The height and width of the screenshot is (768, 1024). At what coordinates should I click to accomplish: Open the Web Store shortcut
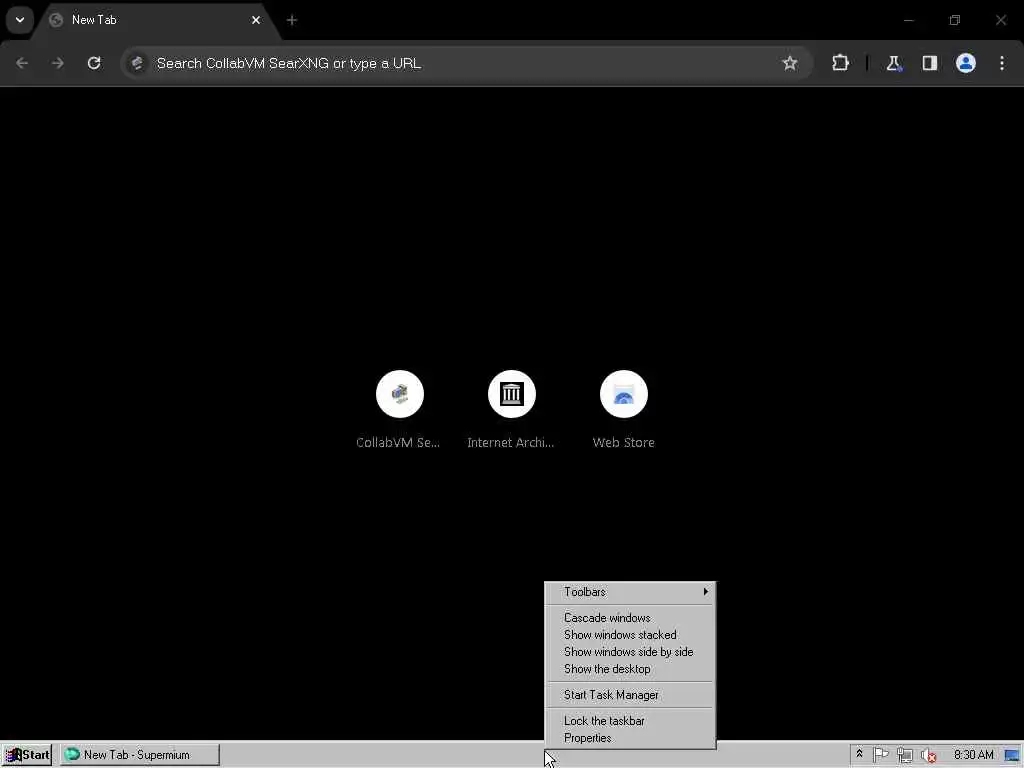tap(624, 409)
